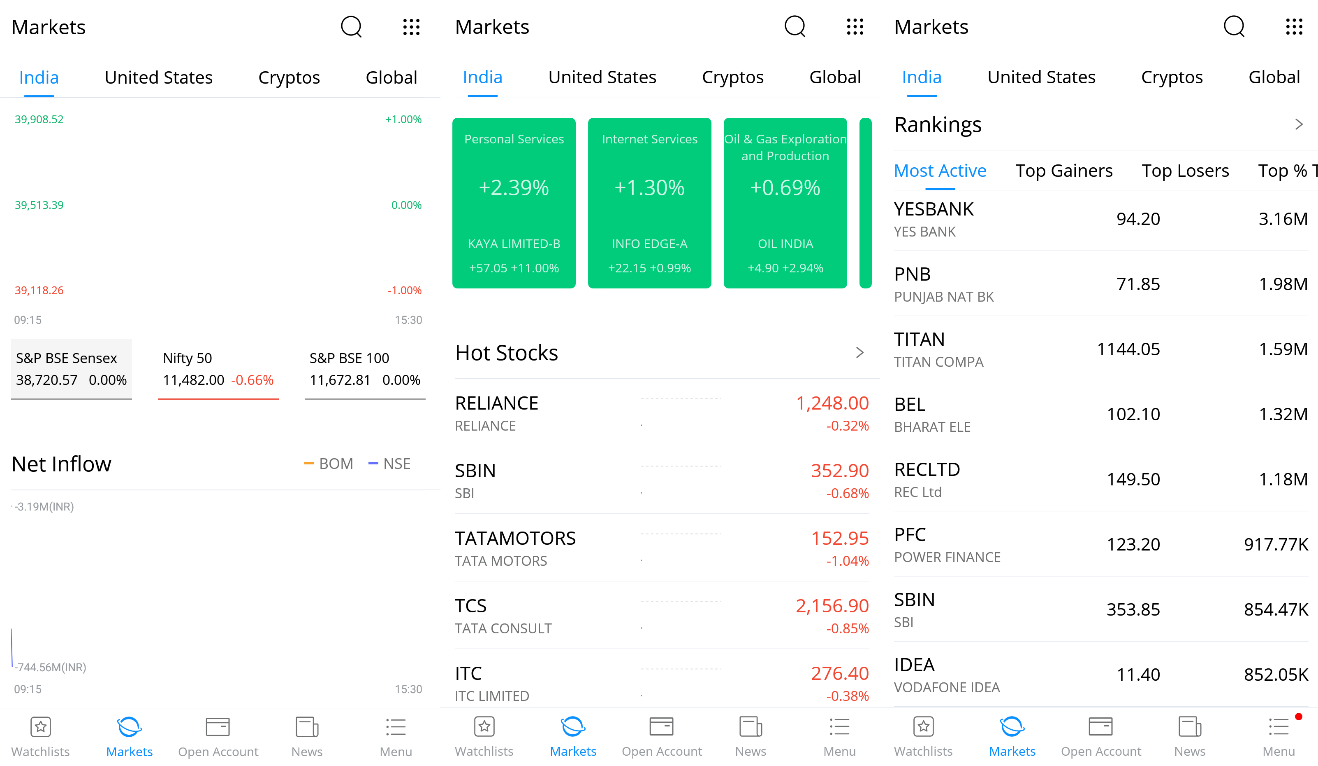Tap the Personal Services sector tile
Image resolution: width=1318 pixels, height=766 pixels.
(x=514, y=203)
